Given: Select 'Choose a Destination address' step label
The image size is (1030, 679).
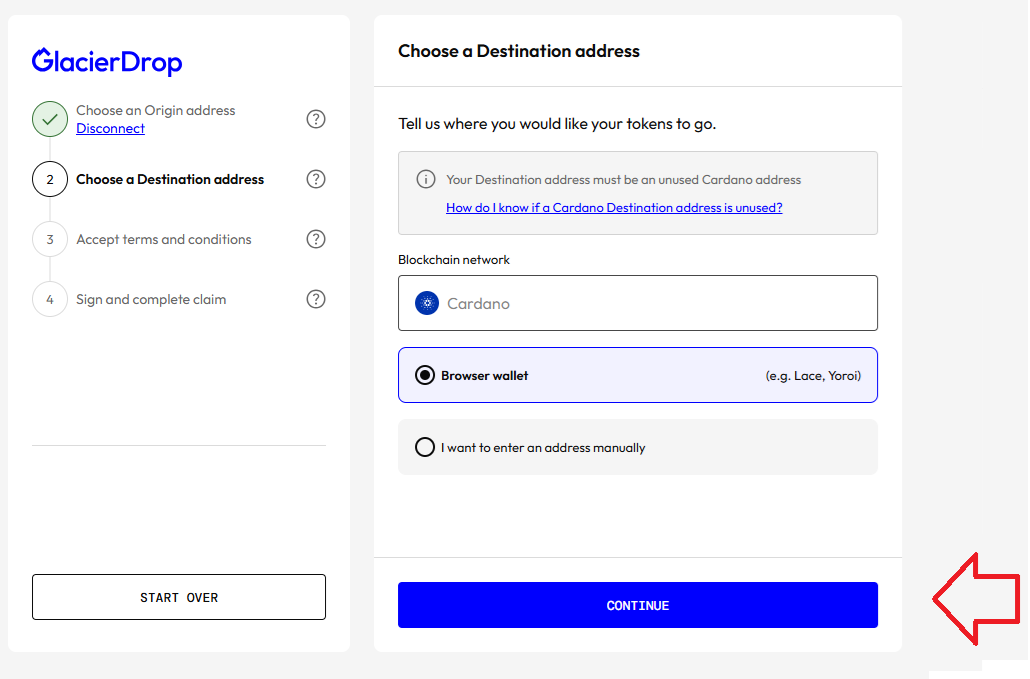Looking at the screenshot, I should click(x=170, y=179).
